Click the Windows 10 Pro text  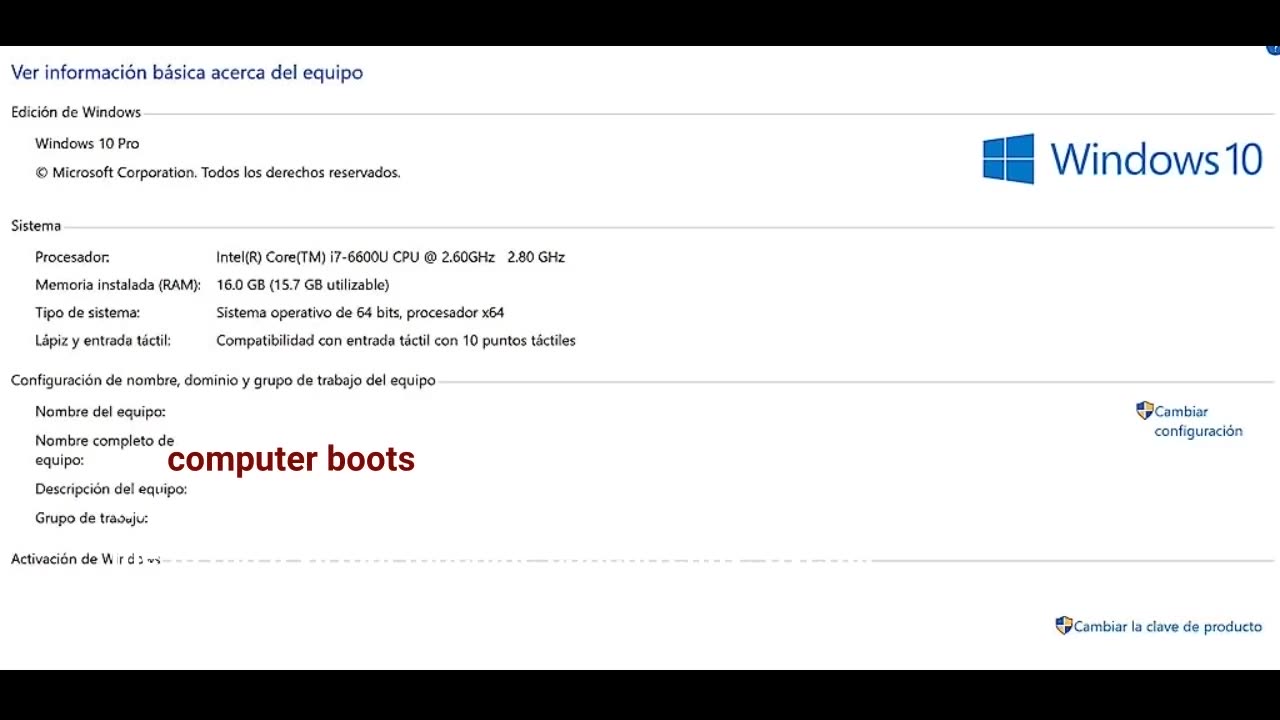[x=87, y=143]
